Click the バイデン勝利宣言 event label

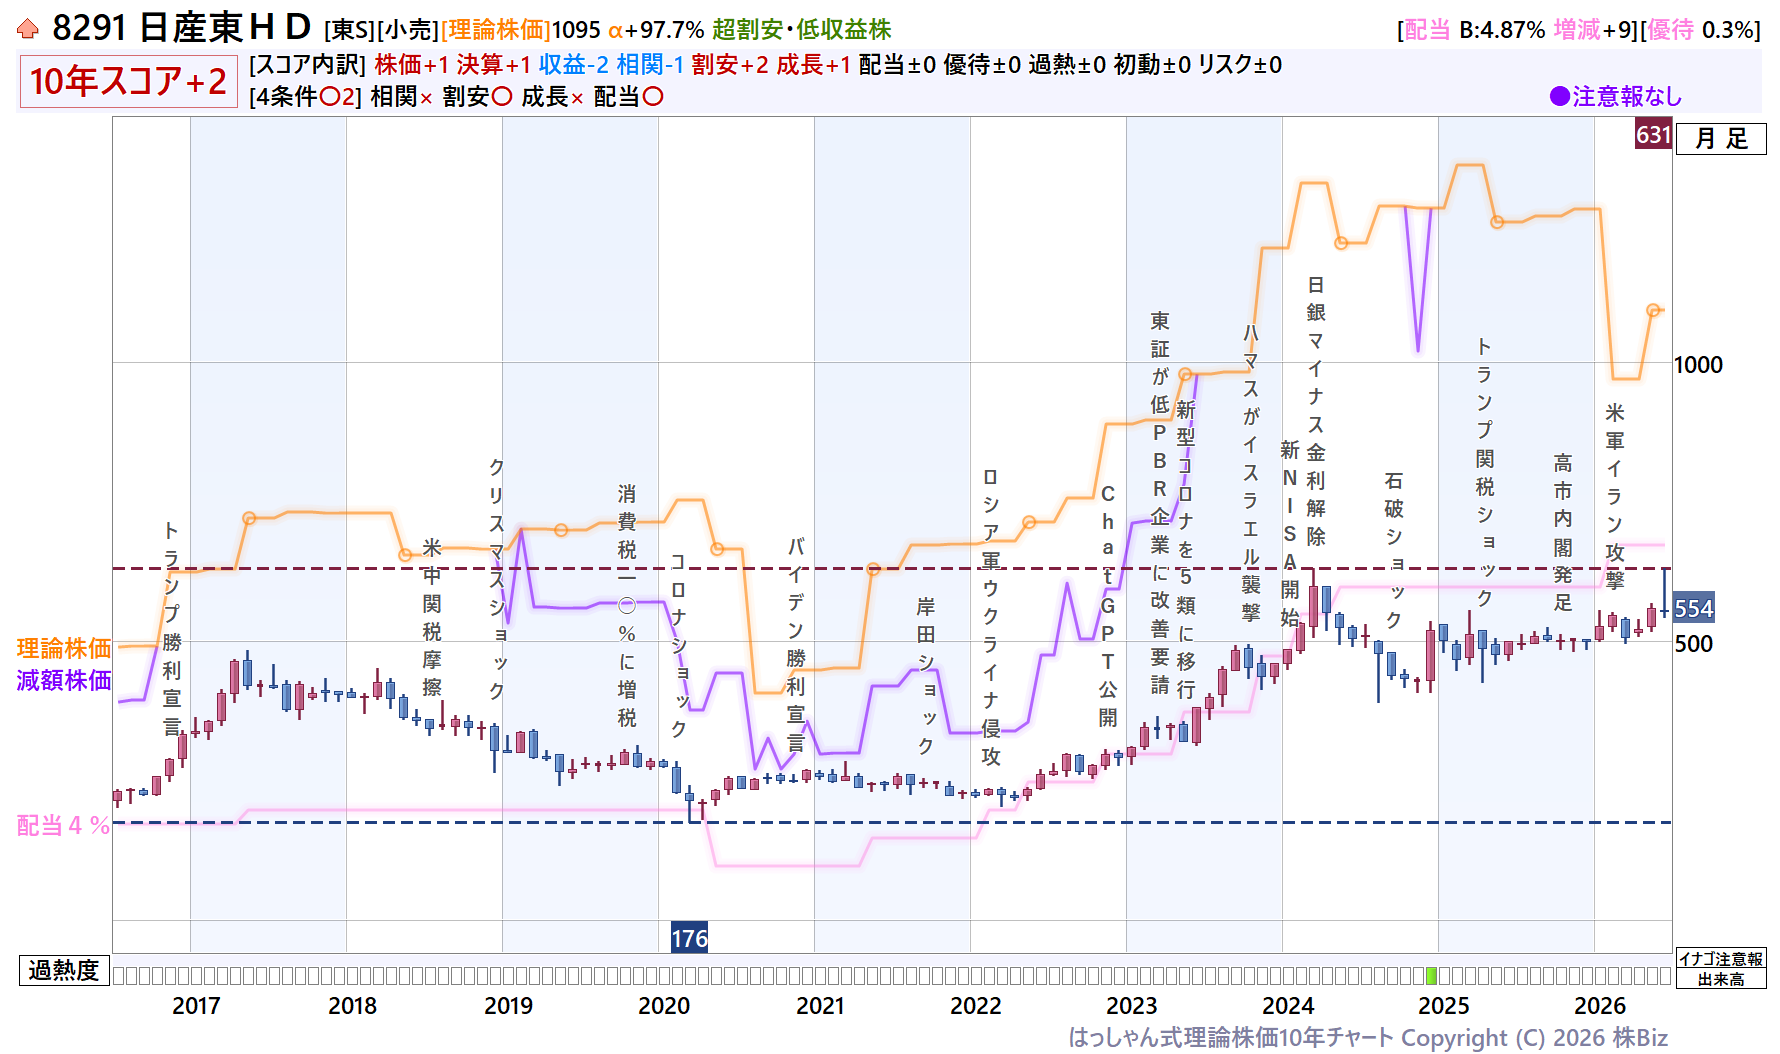795,645
